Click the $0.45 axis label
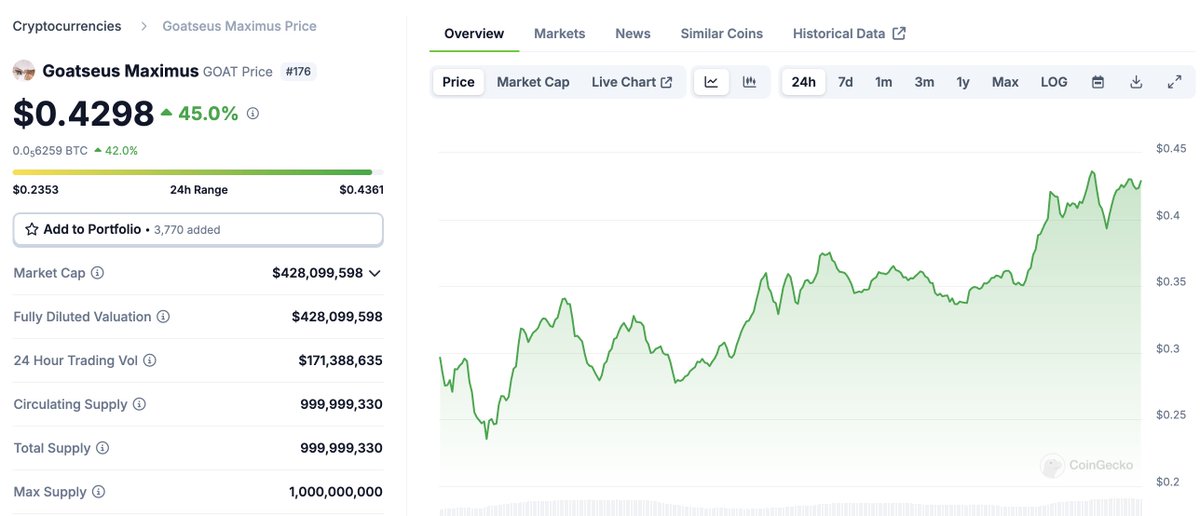 (x=1171, y=149)
